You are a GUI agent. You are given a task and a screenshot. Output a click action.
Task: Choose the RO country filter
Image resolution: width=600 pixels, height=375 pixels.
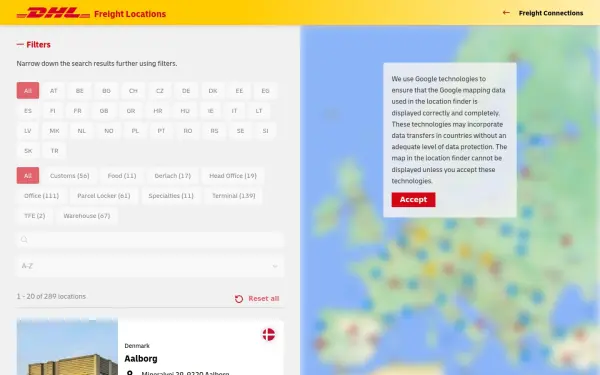coord(188,131)
